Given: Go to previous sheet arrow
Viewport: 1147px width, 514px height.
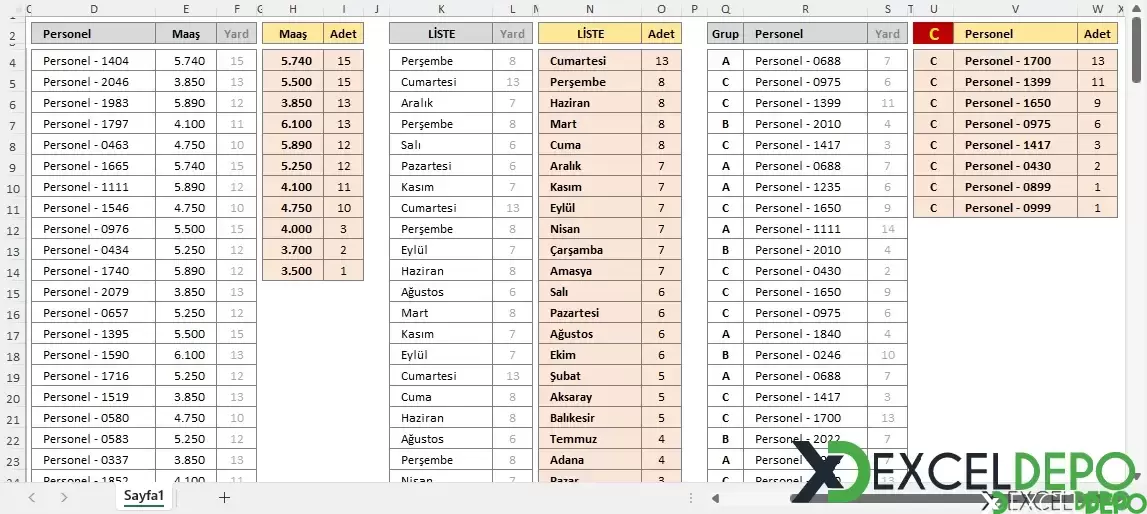Looking at the screenshot, I should point(31,497).
